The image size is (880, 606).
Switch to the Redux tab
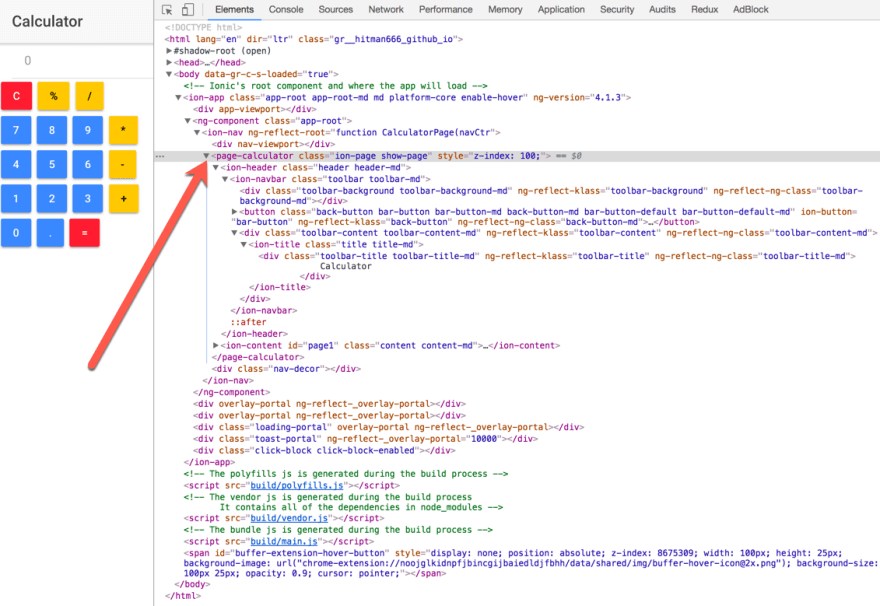tap(704, 10)
